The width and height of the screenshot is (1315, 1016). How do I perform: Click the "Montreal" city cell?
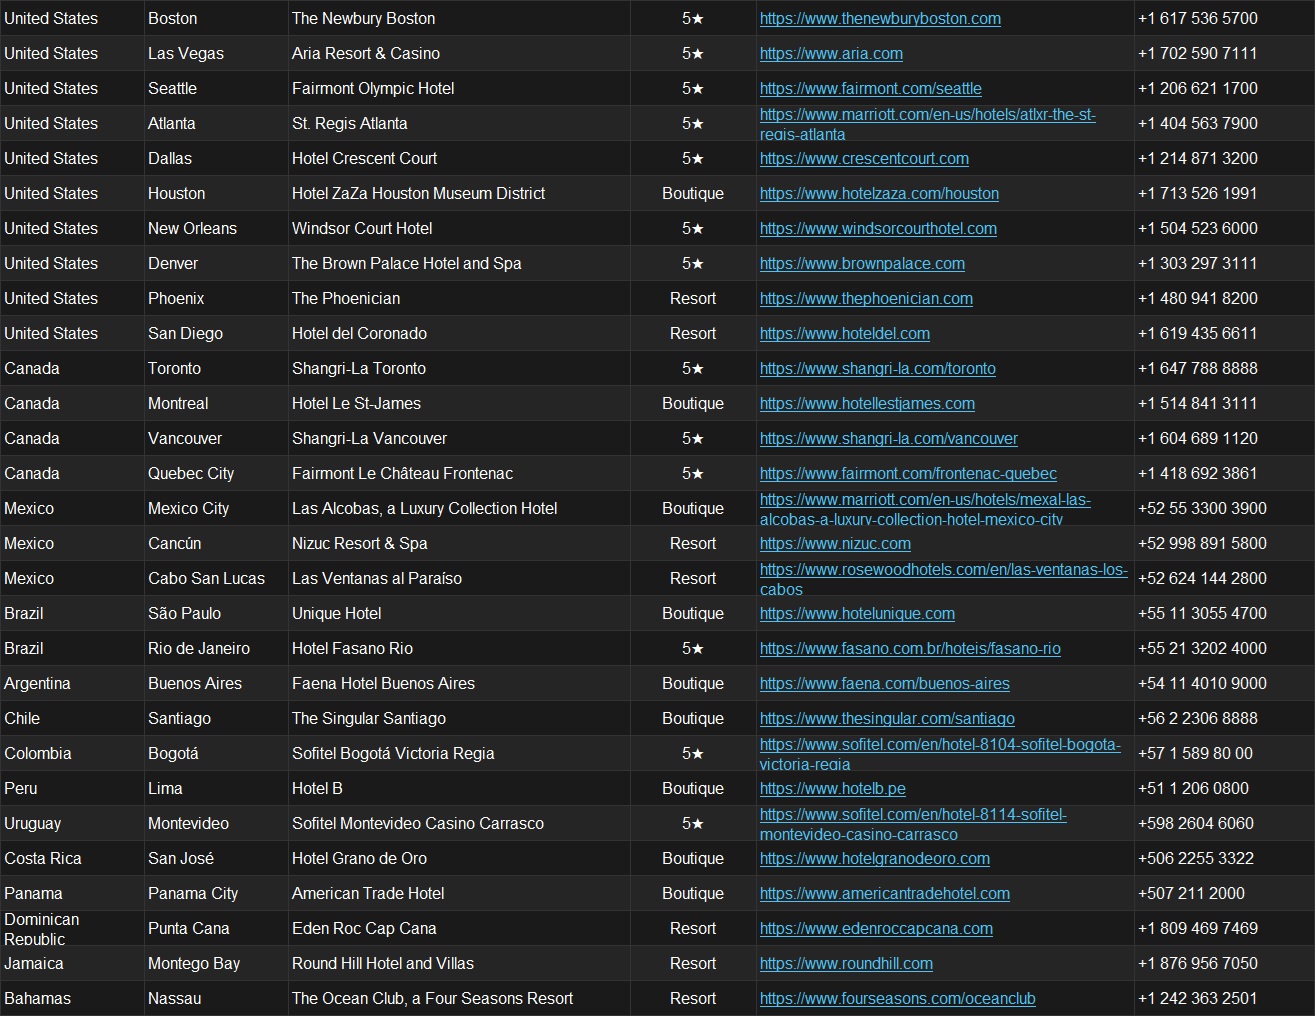pyautogui.click(x=216, y=403)
